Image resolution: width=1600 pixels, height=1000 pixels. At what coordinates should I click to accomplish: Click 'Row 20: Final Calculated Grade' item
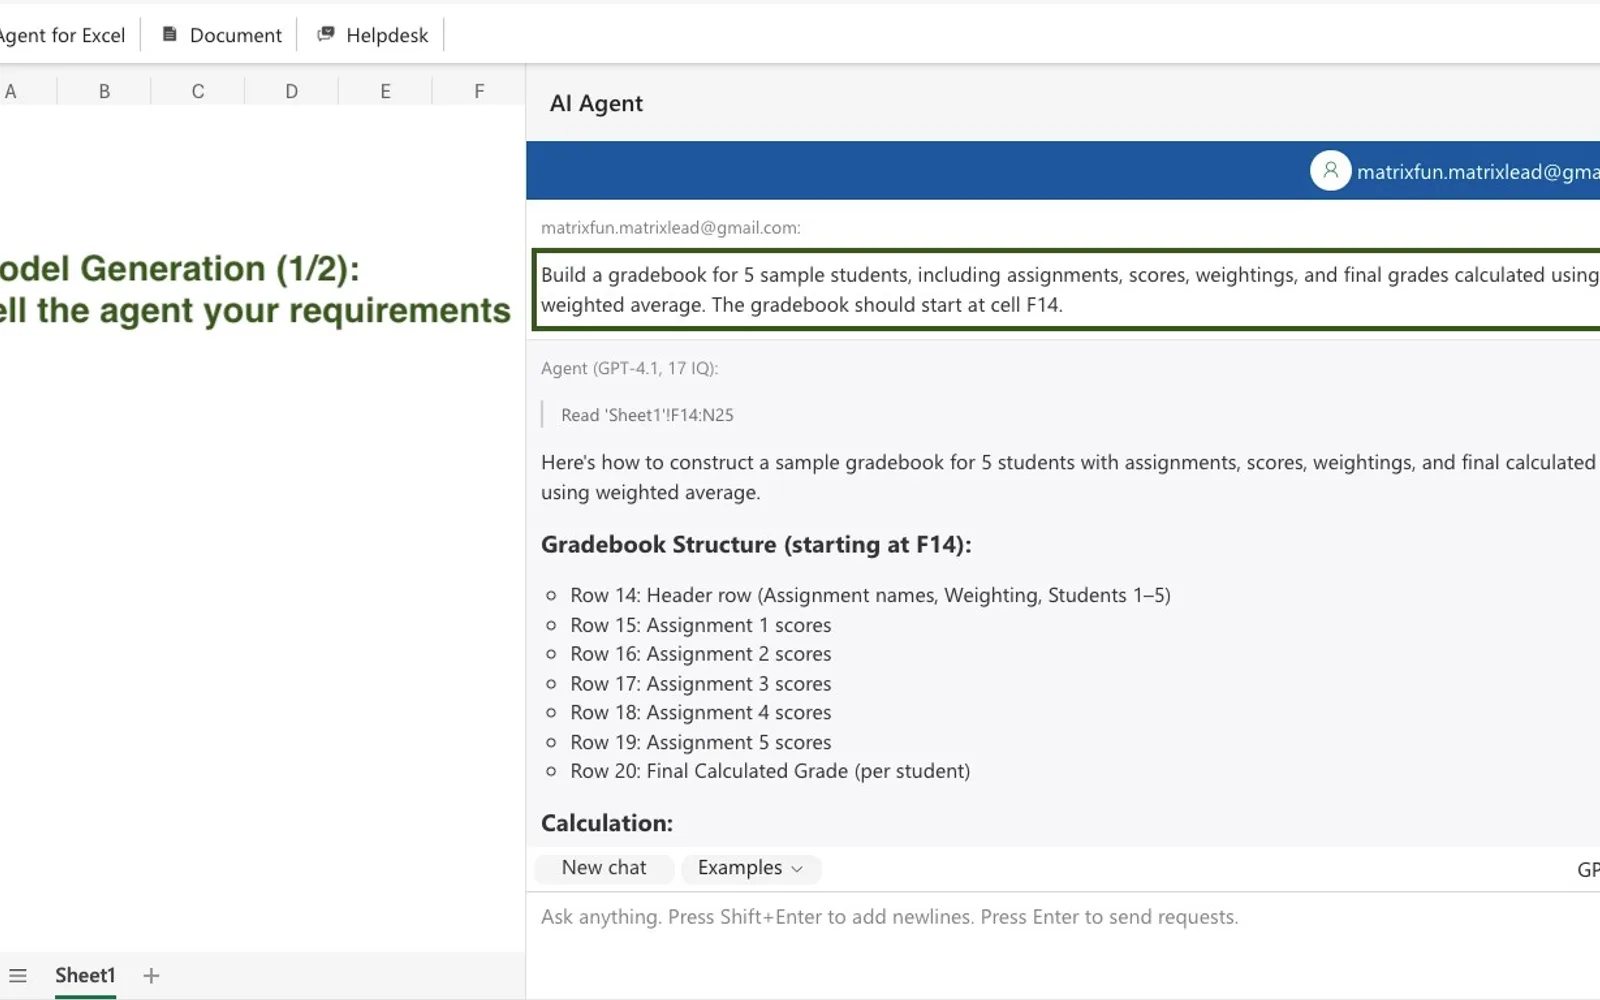point(770,772)
